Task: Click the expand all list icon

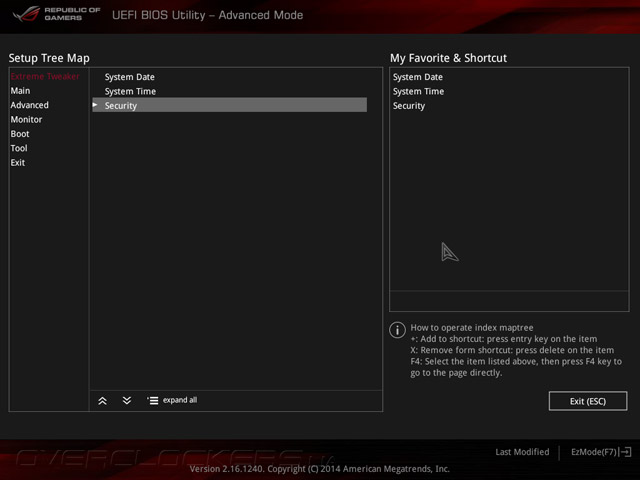Action: [152, 401]
